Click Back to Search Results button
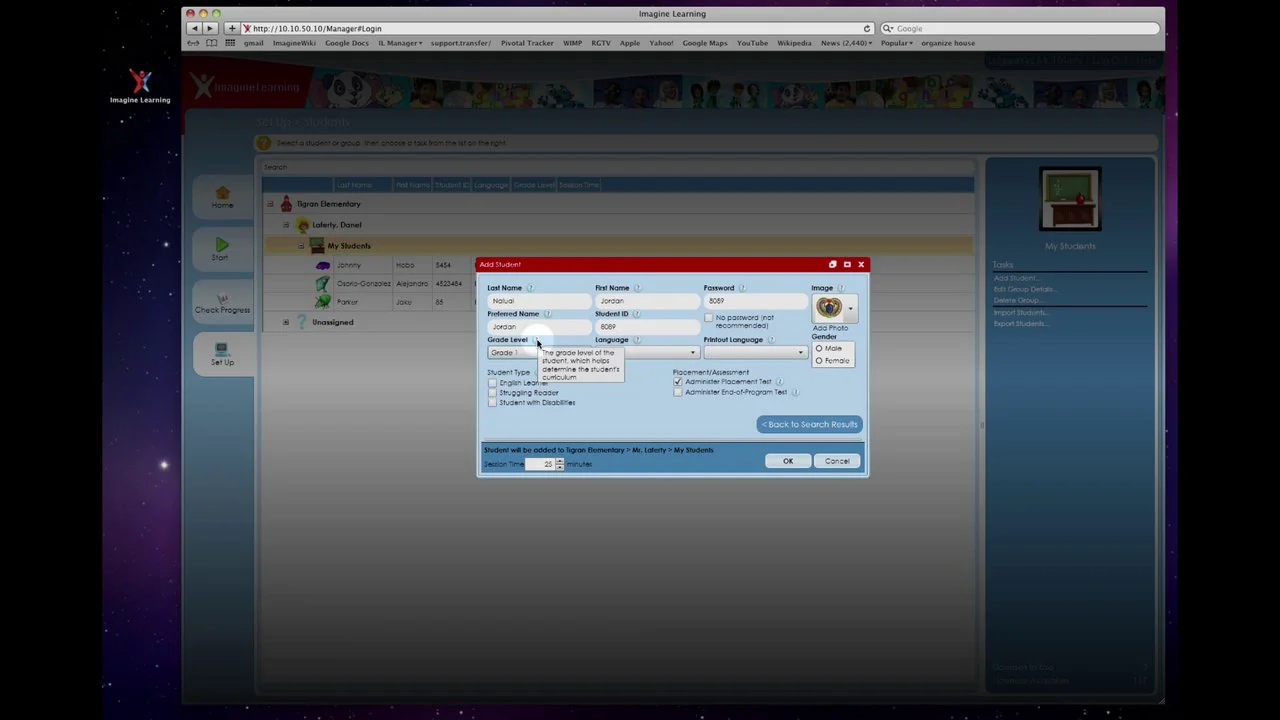The width and height of the screenshot is (1280, 720). tap(809, 424)
